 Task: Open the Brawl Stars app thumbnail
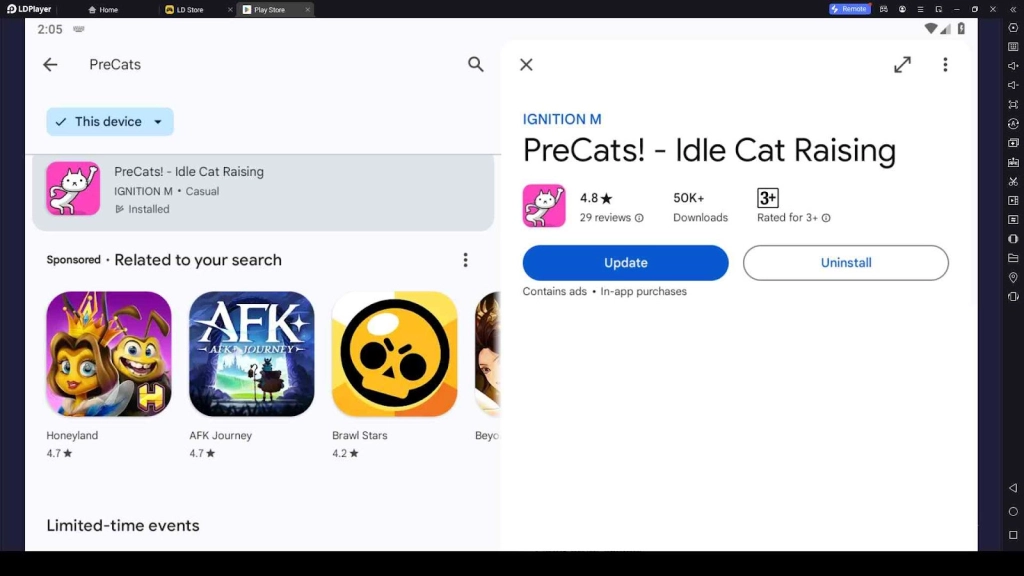coord(394,354)
